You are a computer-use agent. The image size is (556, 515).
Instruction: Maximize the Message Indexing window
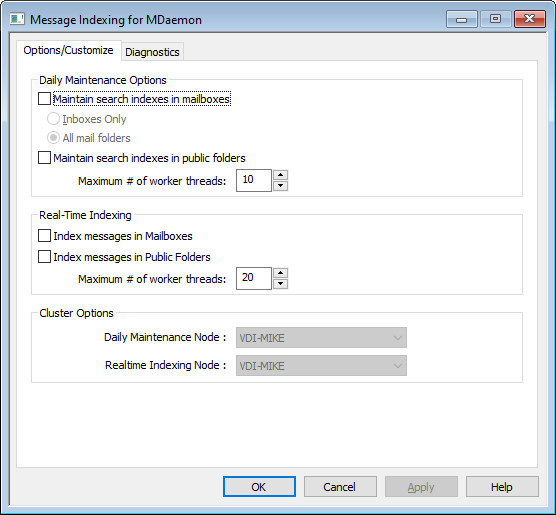click(495, 19)
